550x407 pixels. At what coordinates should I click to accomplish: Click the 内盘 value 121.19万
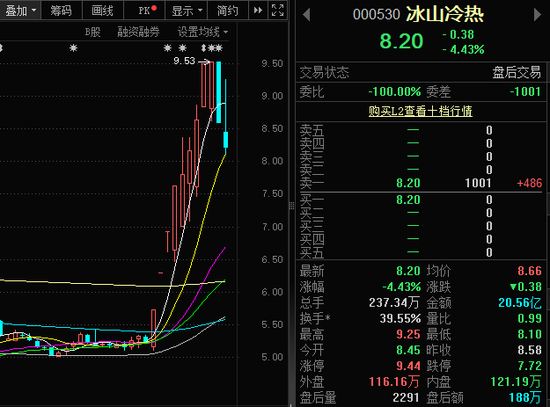pyautogui.click(x=516, y=382)
